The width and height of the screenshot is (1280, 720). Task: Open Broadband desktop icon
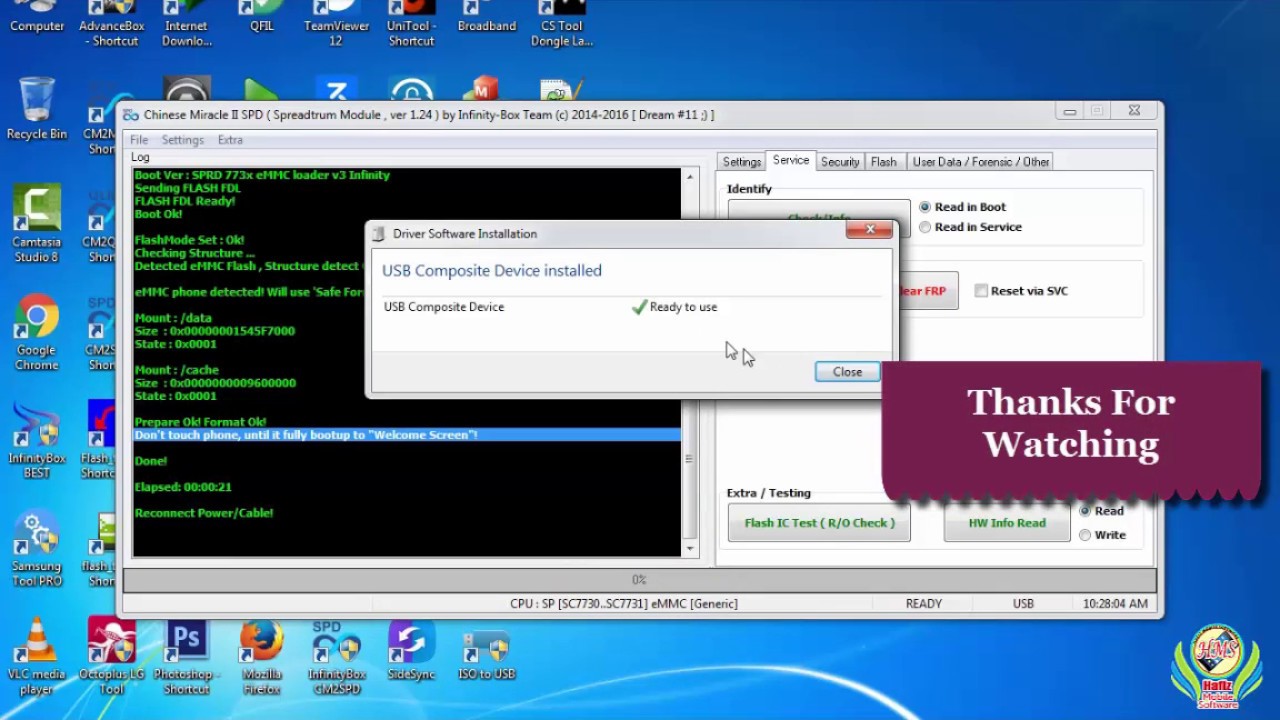click(x=487, y=17)
